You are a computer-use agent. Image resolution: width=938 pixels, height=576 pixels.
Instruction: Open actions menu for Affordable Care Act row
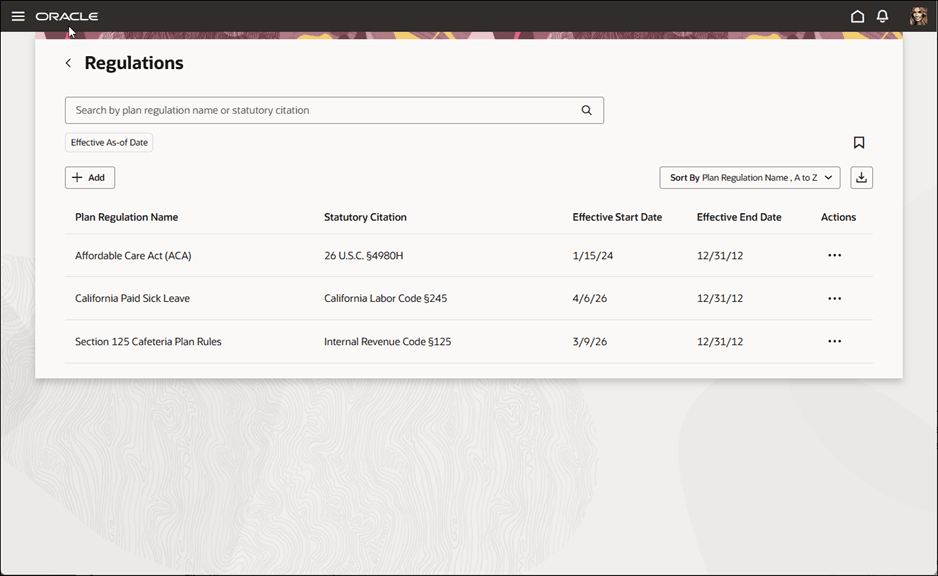pyautogui.click(x=835, y=255)
